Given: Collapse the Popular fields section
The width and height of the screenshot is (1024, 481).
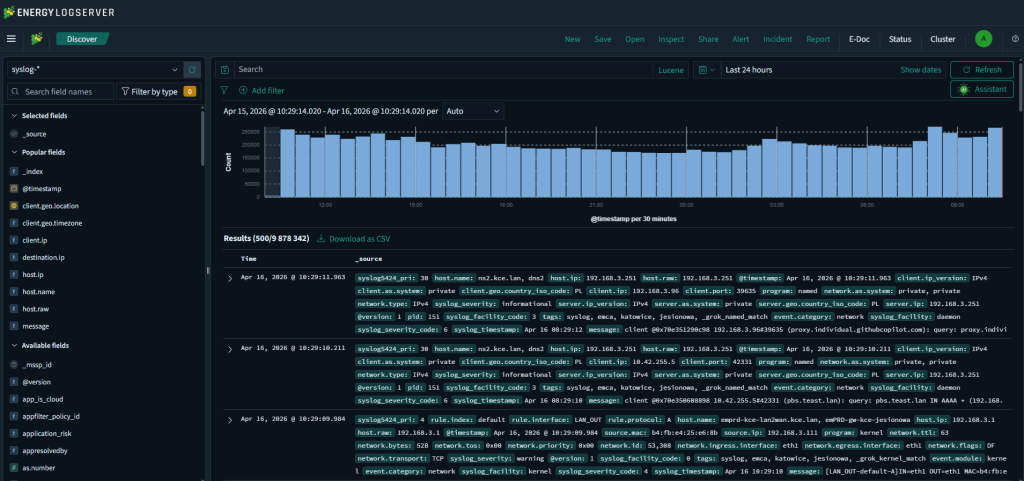Looking at the screenshot, I should click(12, 152).
